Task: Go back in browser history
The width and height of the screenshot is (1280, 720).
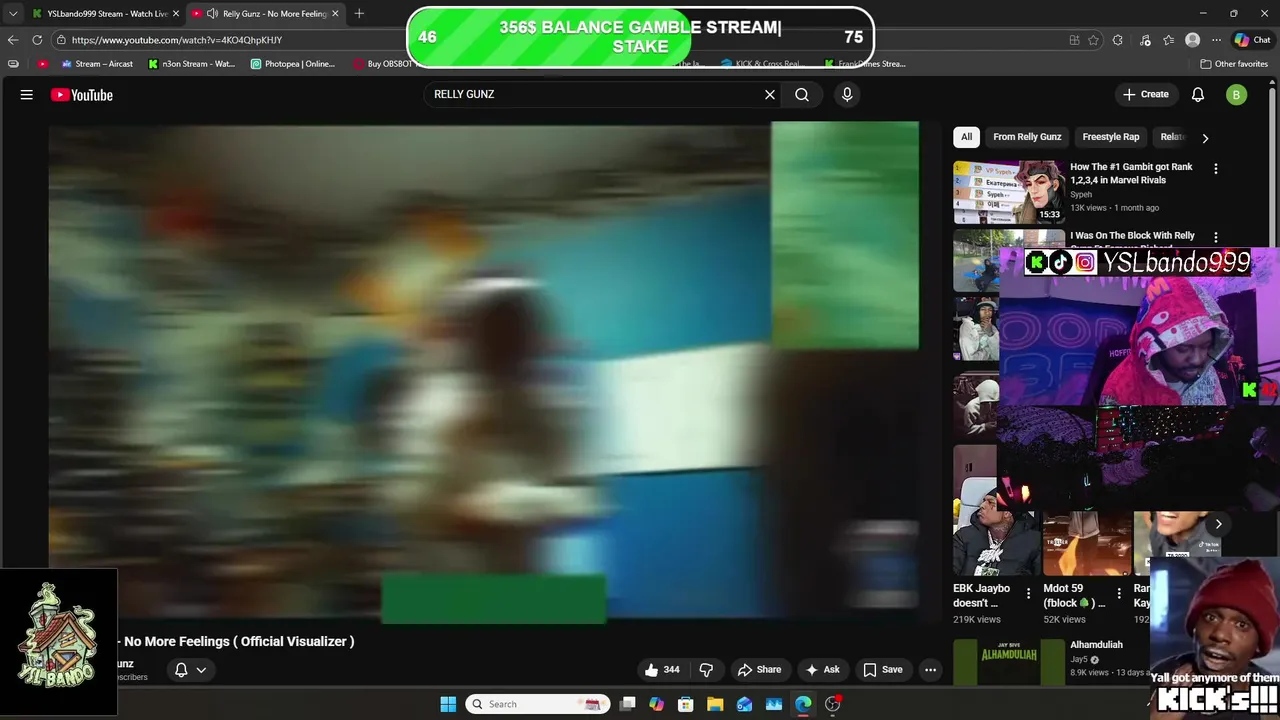Action: [x=13, y=40]
